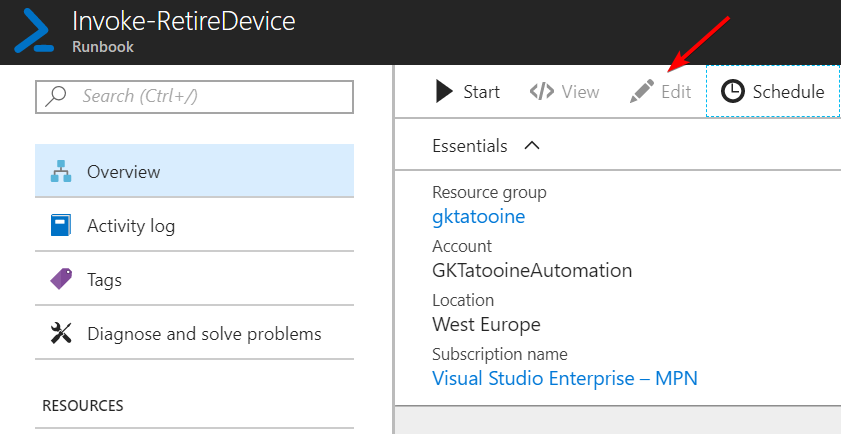Click the GKTatooineAutomation account value
Screen dimensions: 841x434
coord(532,270)
